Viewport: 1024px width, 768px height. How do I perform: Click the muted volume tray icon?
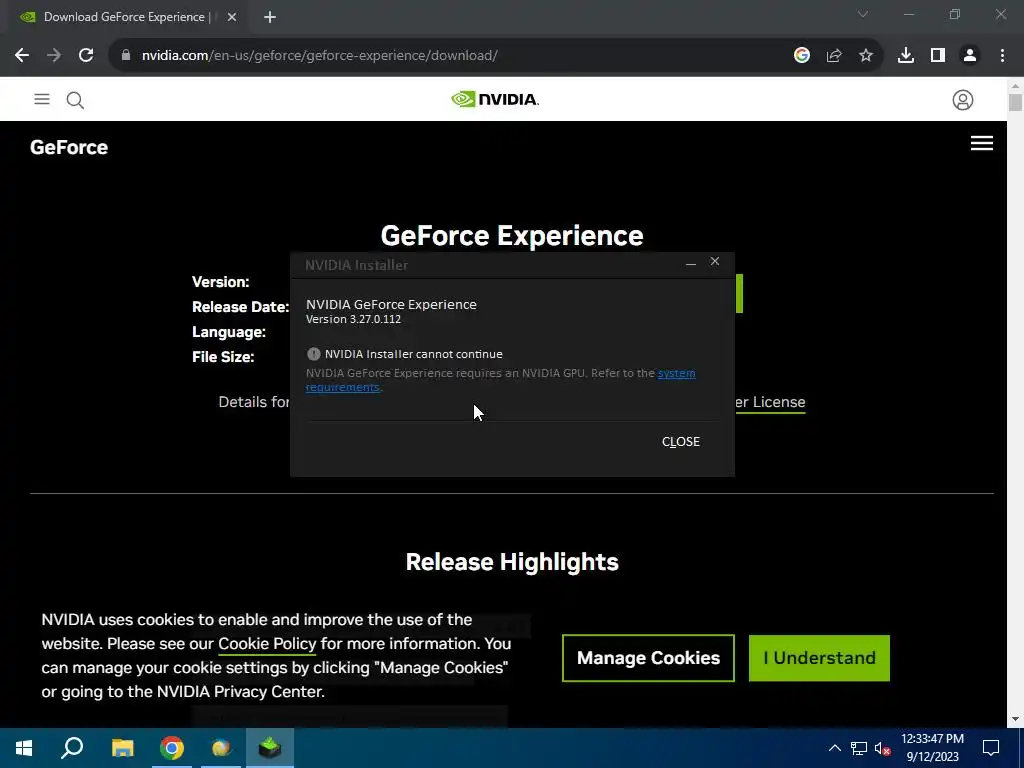(x=882, y=748)
